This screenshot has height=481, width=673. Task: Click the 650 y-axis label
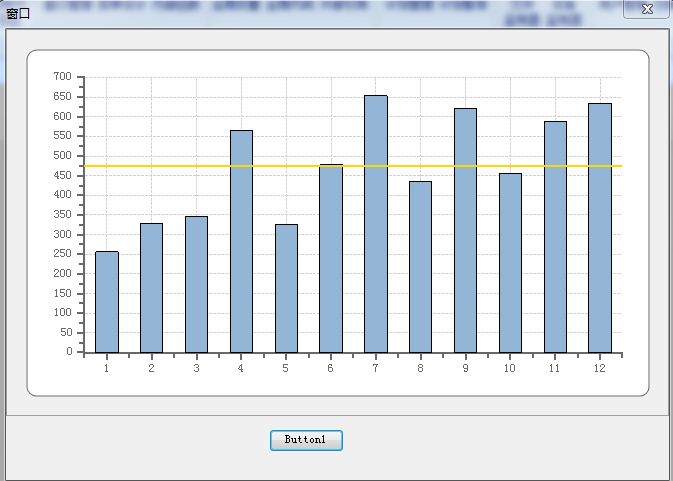pyautogui.click(x=63, y=96)
